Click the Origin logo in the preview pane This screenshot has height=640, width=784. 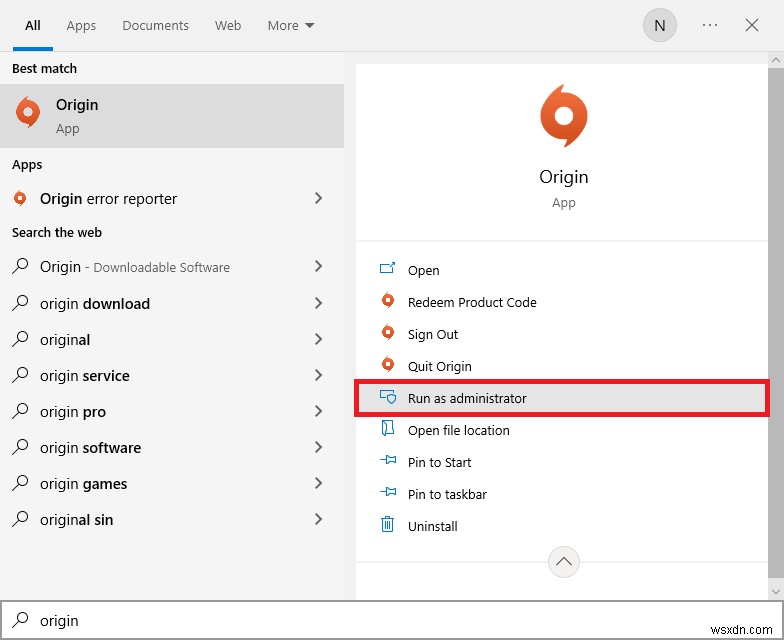click(x=563, y=116)
